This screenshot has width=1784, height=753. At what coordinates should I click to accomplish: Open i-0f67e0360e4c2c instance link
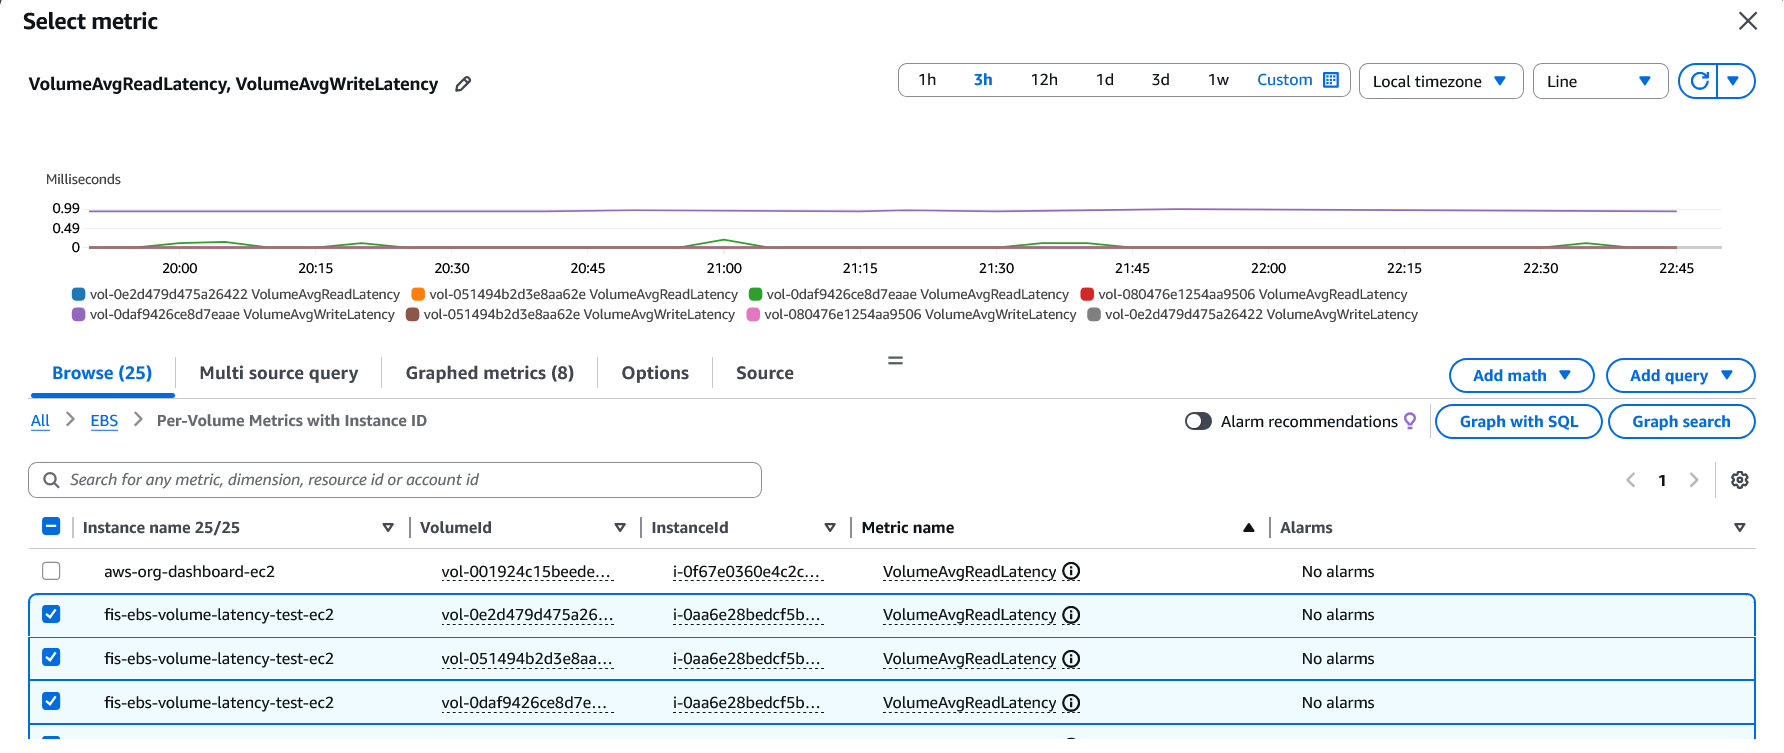[748, 572]
